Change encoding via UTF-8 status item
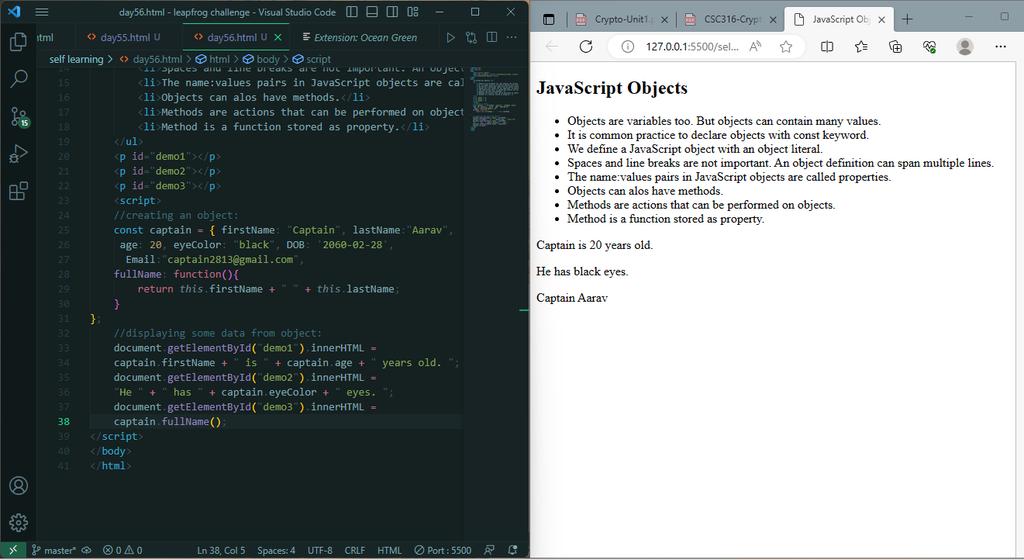This screenshot has height=560, width=1024. coord(320,550)
